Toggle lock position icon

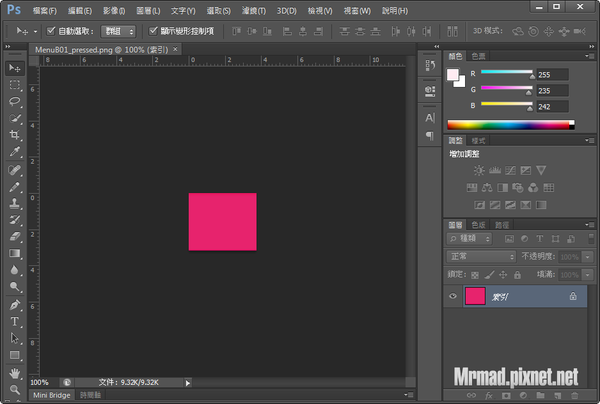(503, 275)
